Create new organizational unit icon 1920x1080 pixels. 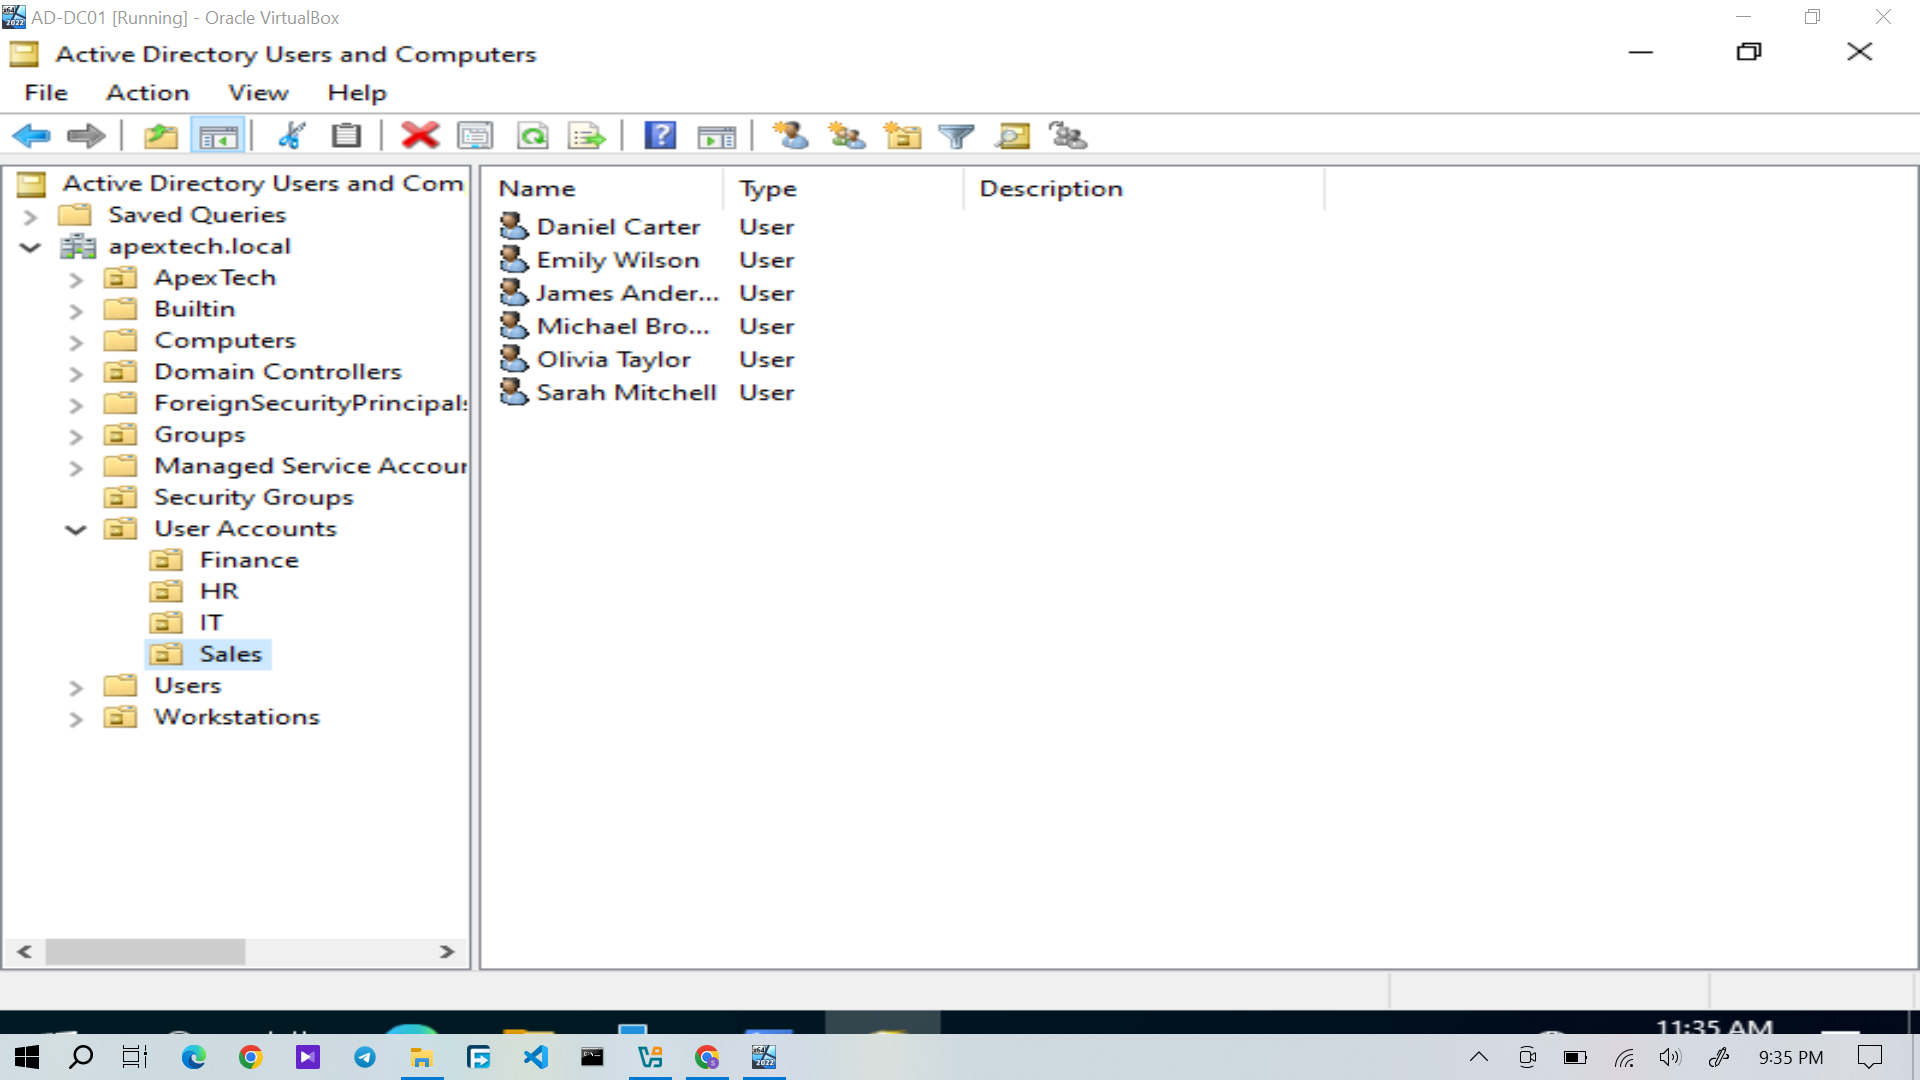coord(902,135)
